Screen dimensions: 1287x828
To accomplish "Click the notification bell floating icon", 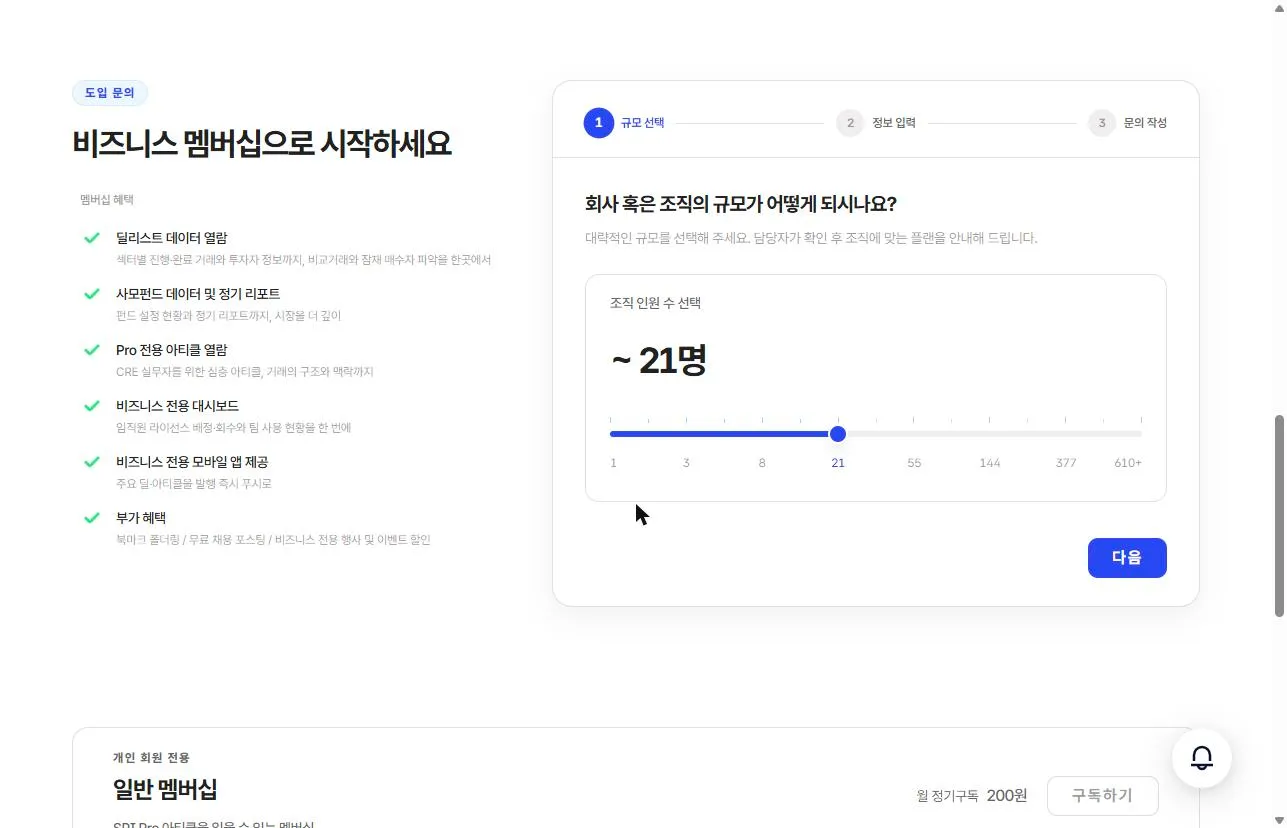I will pos(1201,758).
